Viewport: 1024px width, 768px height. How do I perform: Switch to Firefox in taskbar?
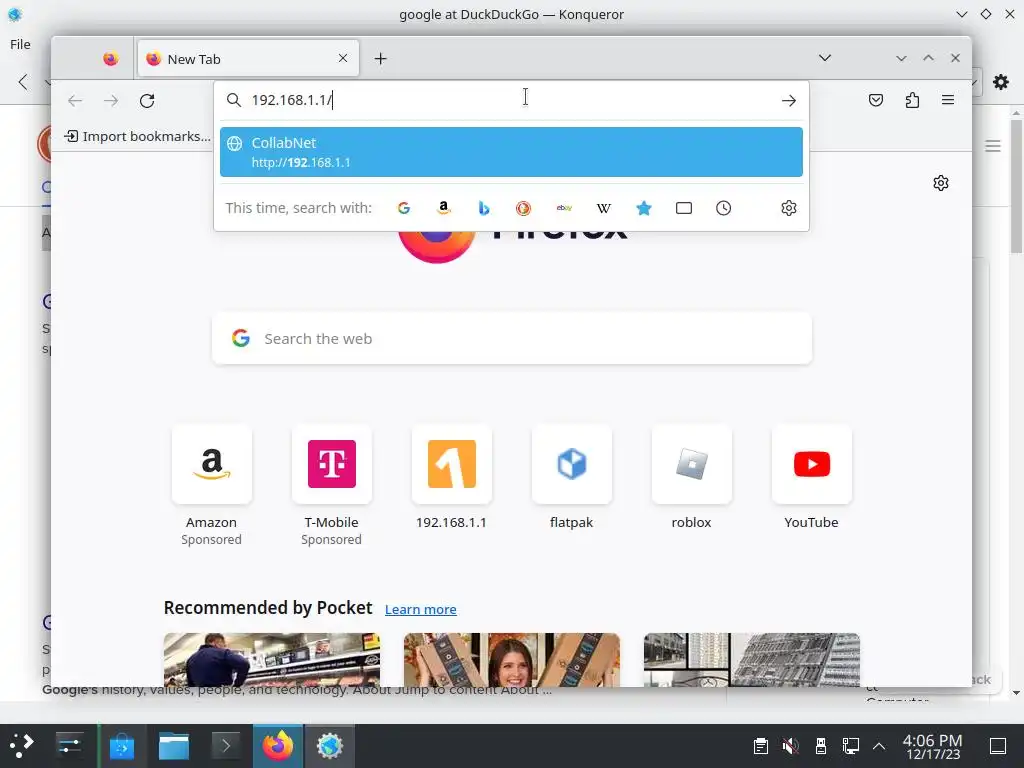[x=278, y=745]
